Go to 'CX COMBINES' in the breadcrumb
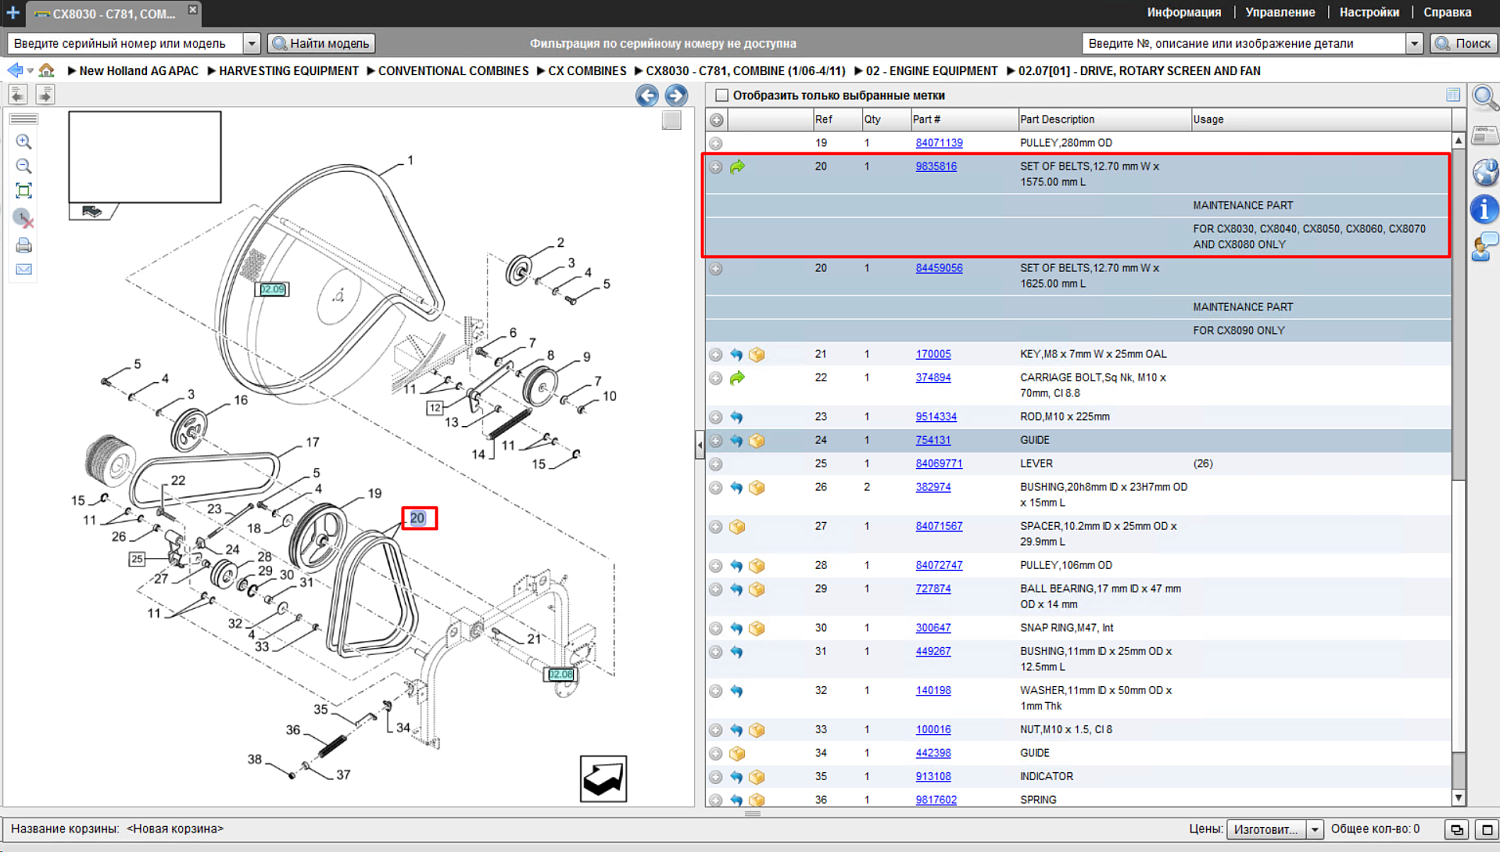 [587, 71]
